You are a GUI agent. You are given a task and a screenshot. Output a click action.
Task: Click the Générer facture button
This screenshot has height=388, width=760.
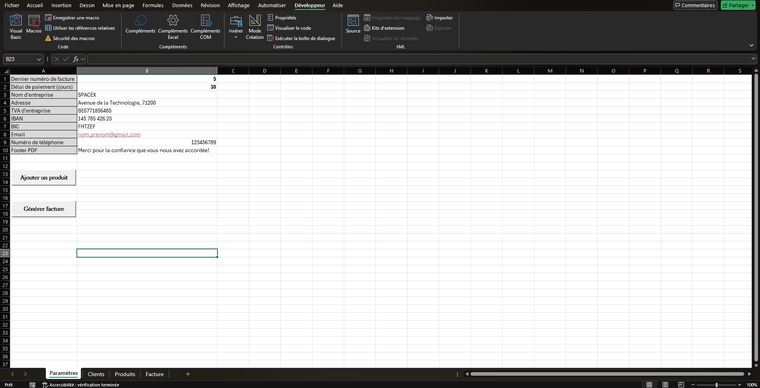pyautogui.click(x=44, y=209)
